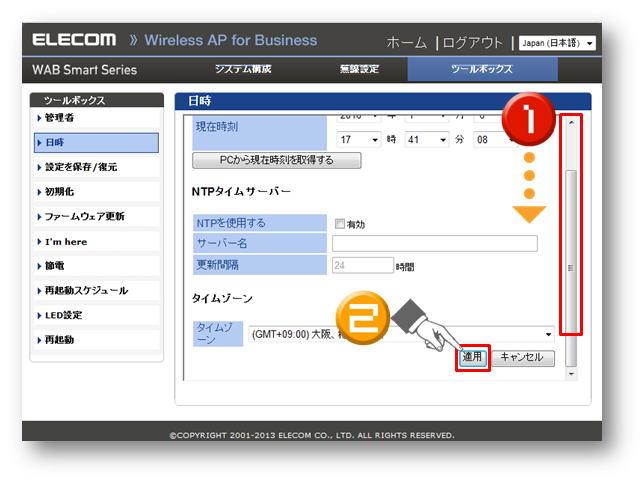
Task: Click PCから現在時刻を取得する button
Action: pyautogui.click(x=277, y=161)
